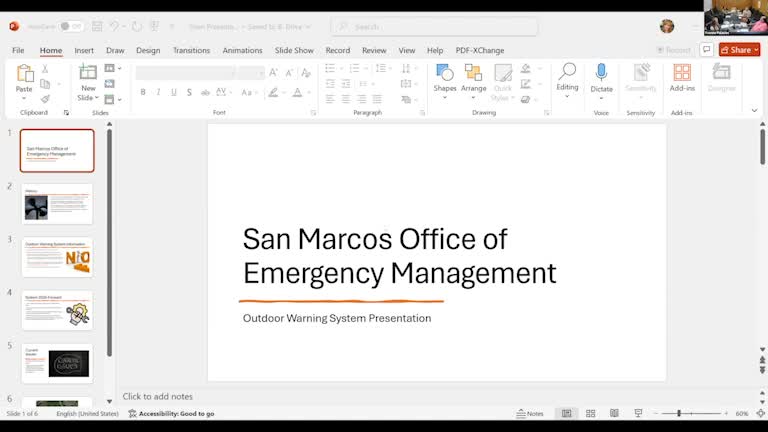The height and width of the screenshot is (432, 768).
Task: Click the Format Painter brush icon
Action: (x=45, y=99)
